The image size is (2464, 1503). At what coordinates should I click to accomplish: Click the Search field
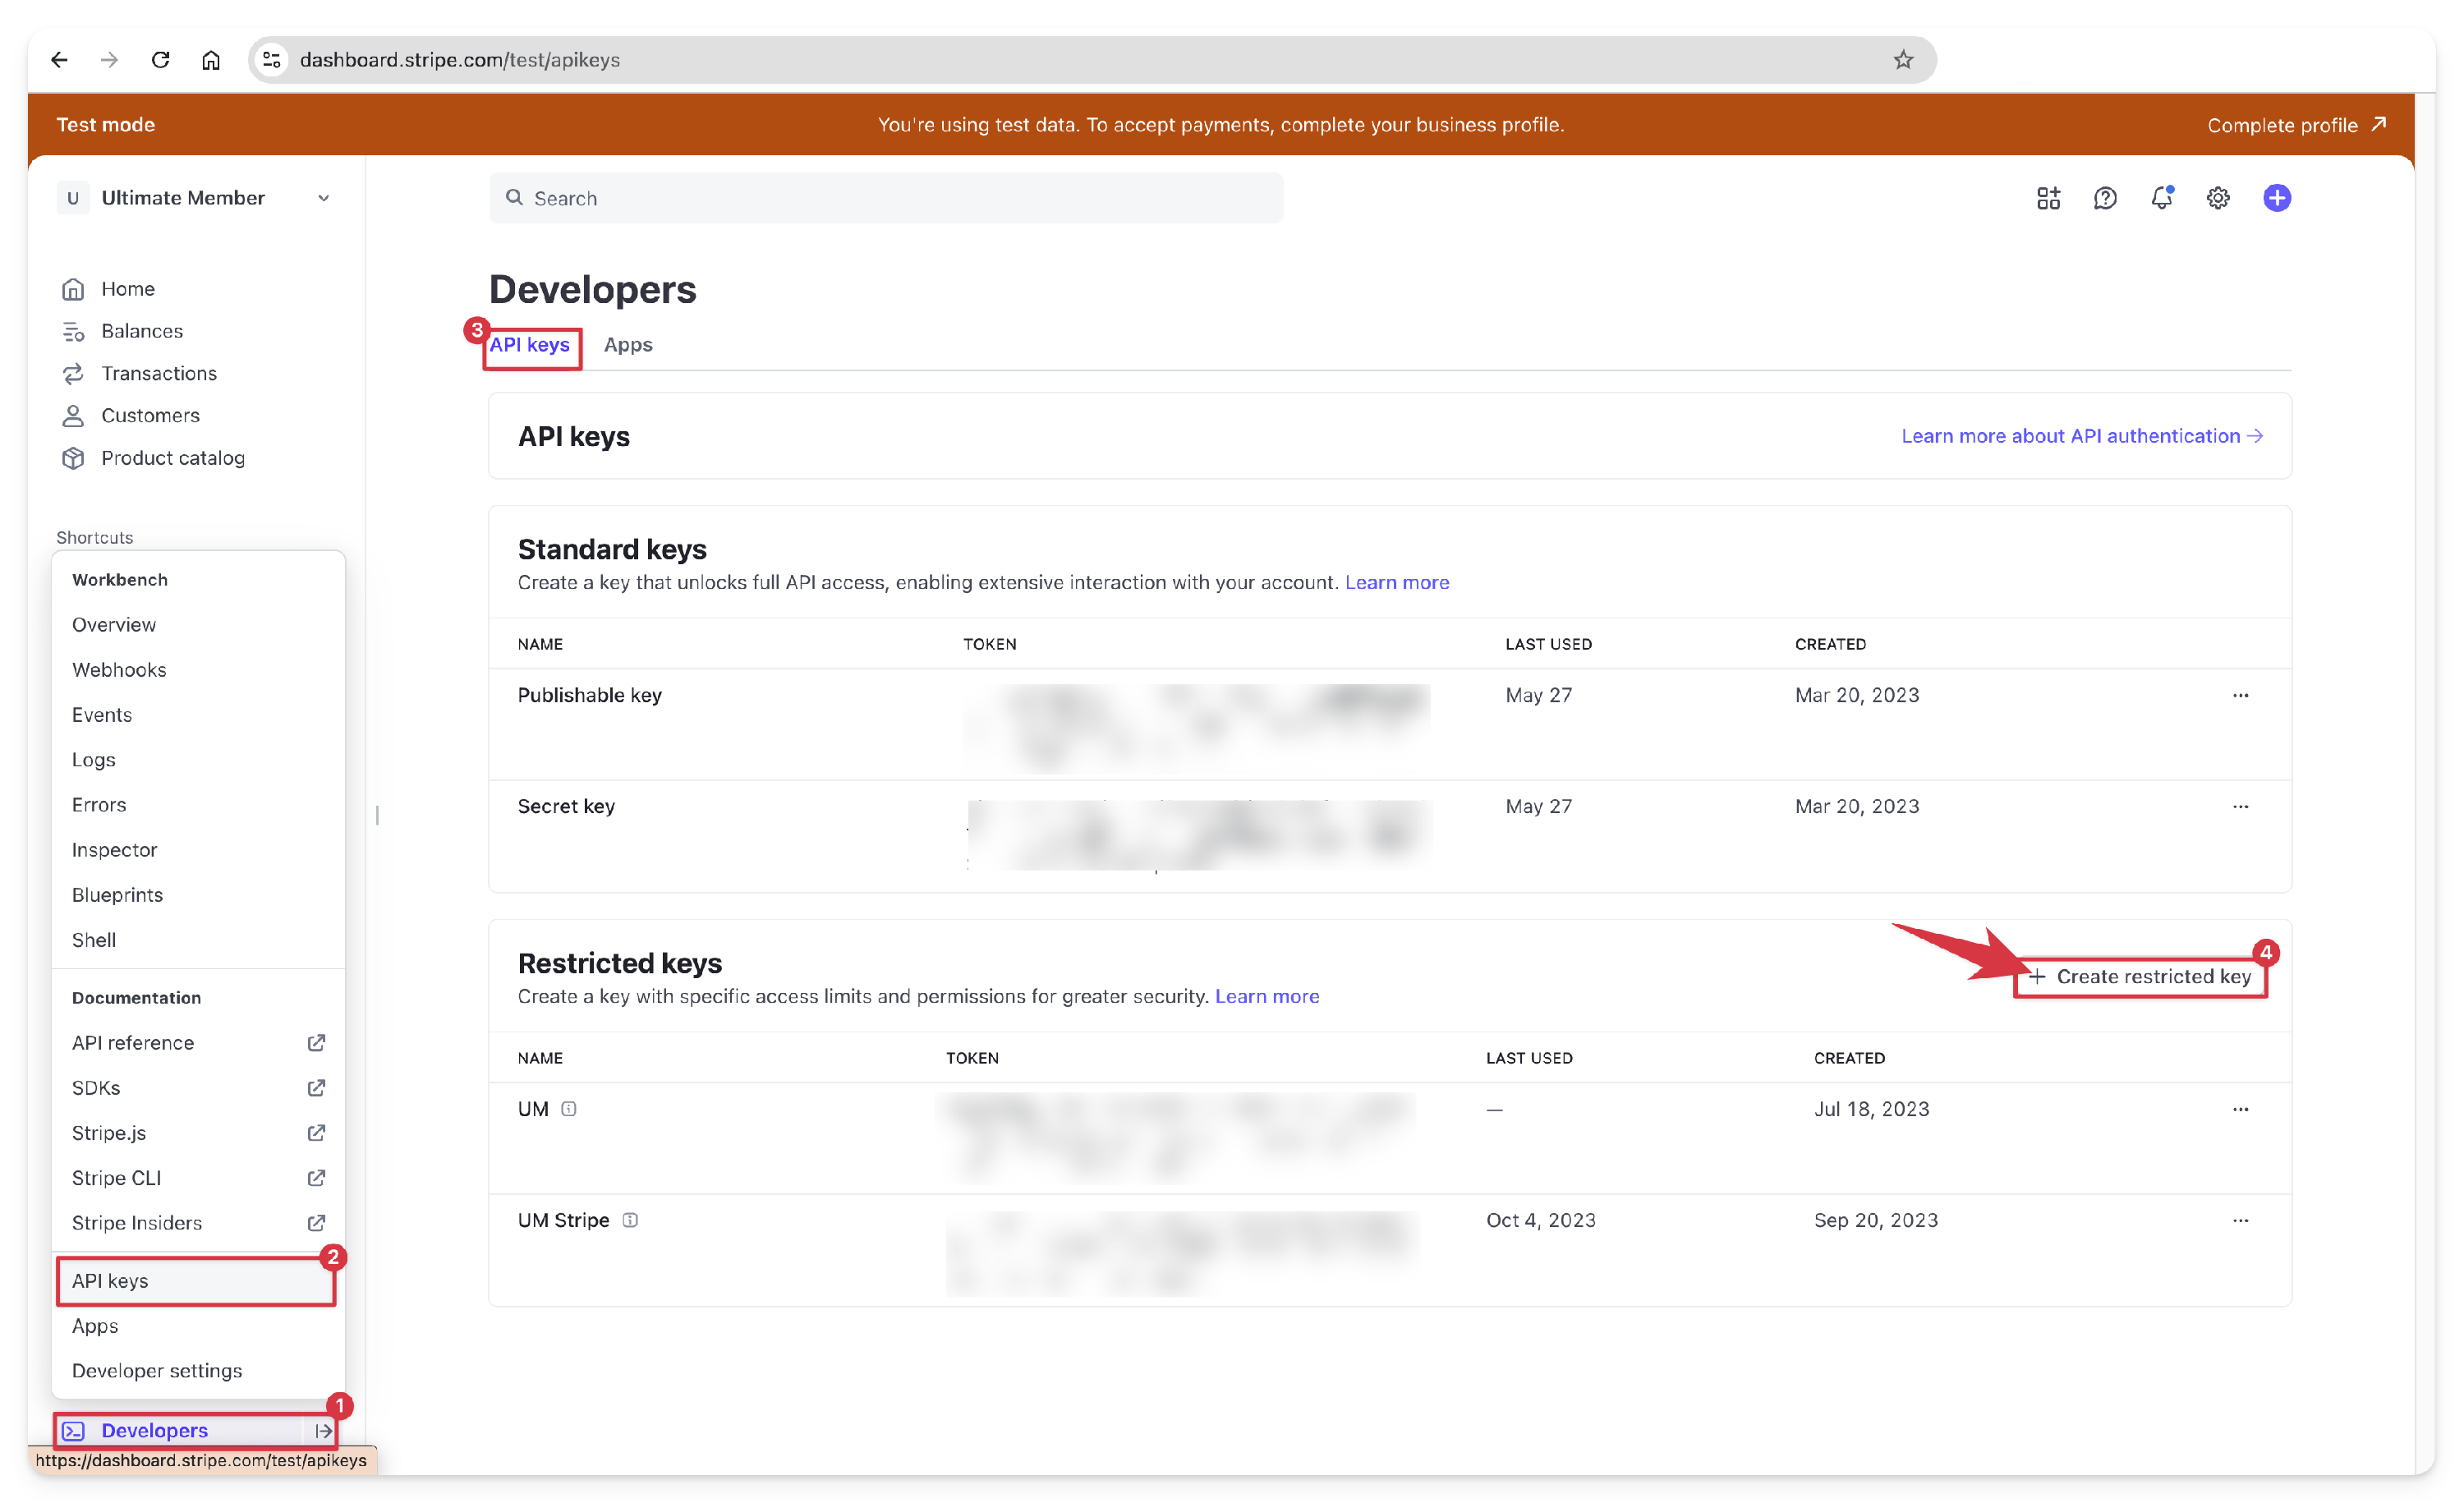[886, 198]
